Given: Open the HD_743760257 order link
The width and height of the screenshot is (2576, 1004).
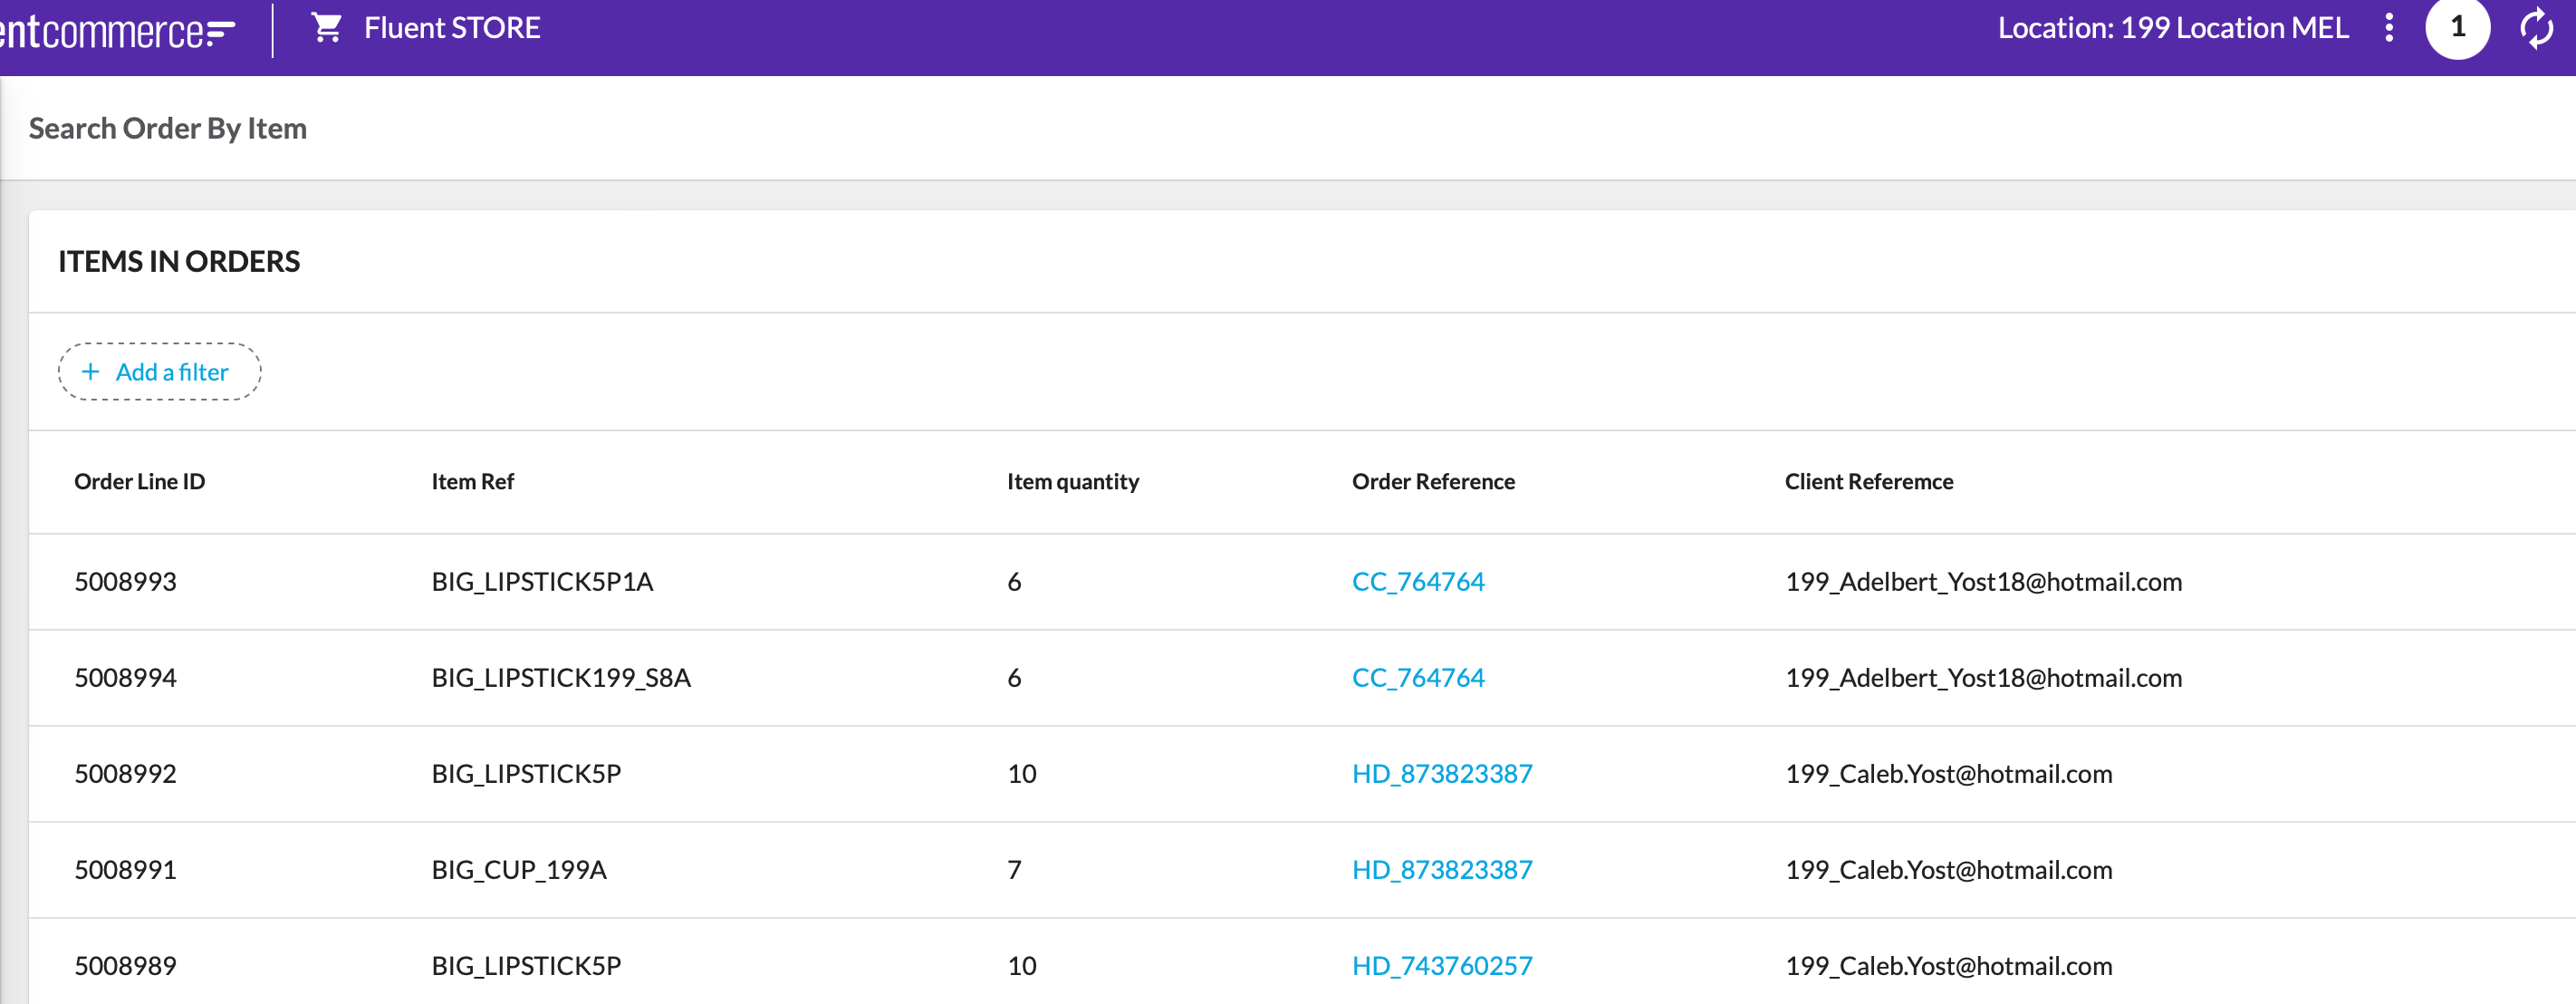Looking at the screenshot, I should click(x=1441, y=966).
